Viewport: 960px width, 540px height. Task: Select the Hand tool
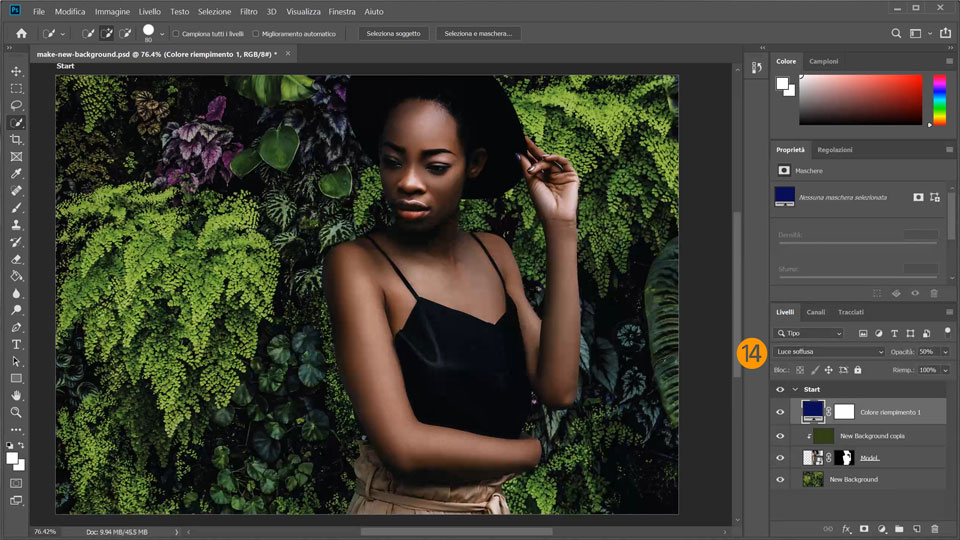pos(16,395)
